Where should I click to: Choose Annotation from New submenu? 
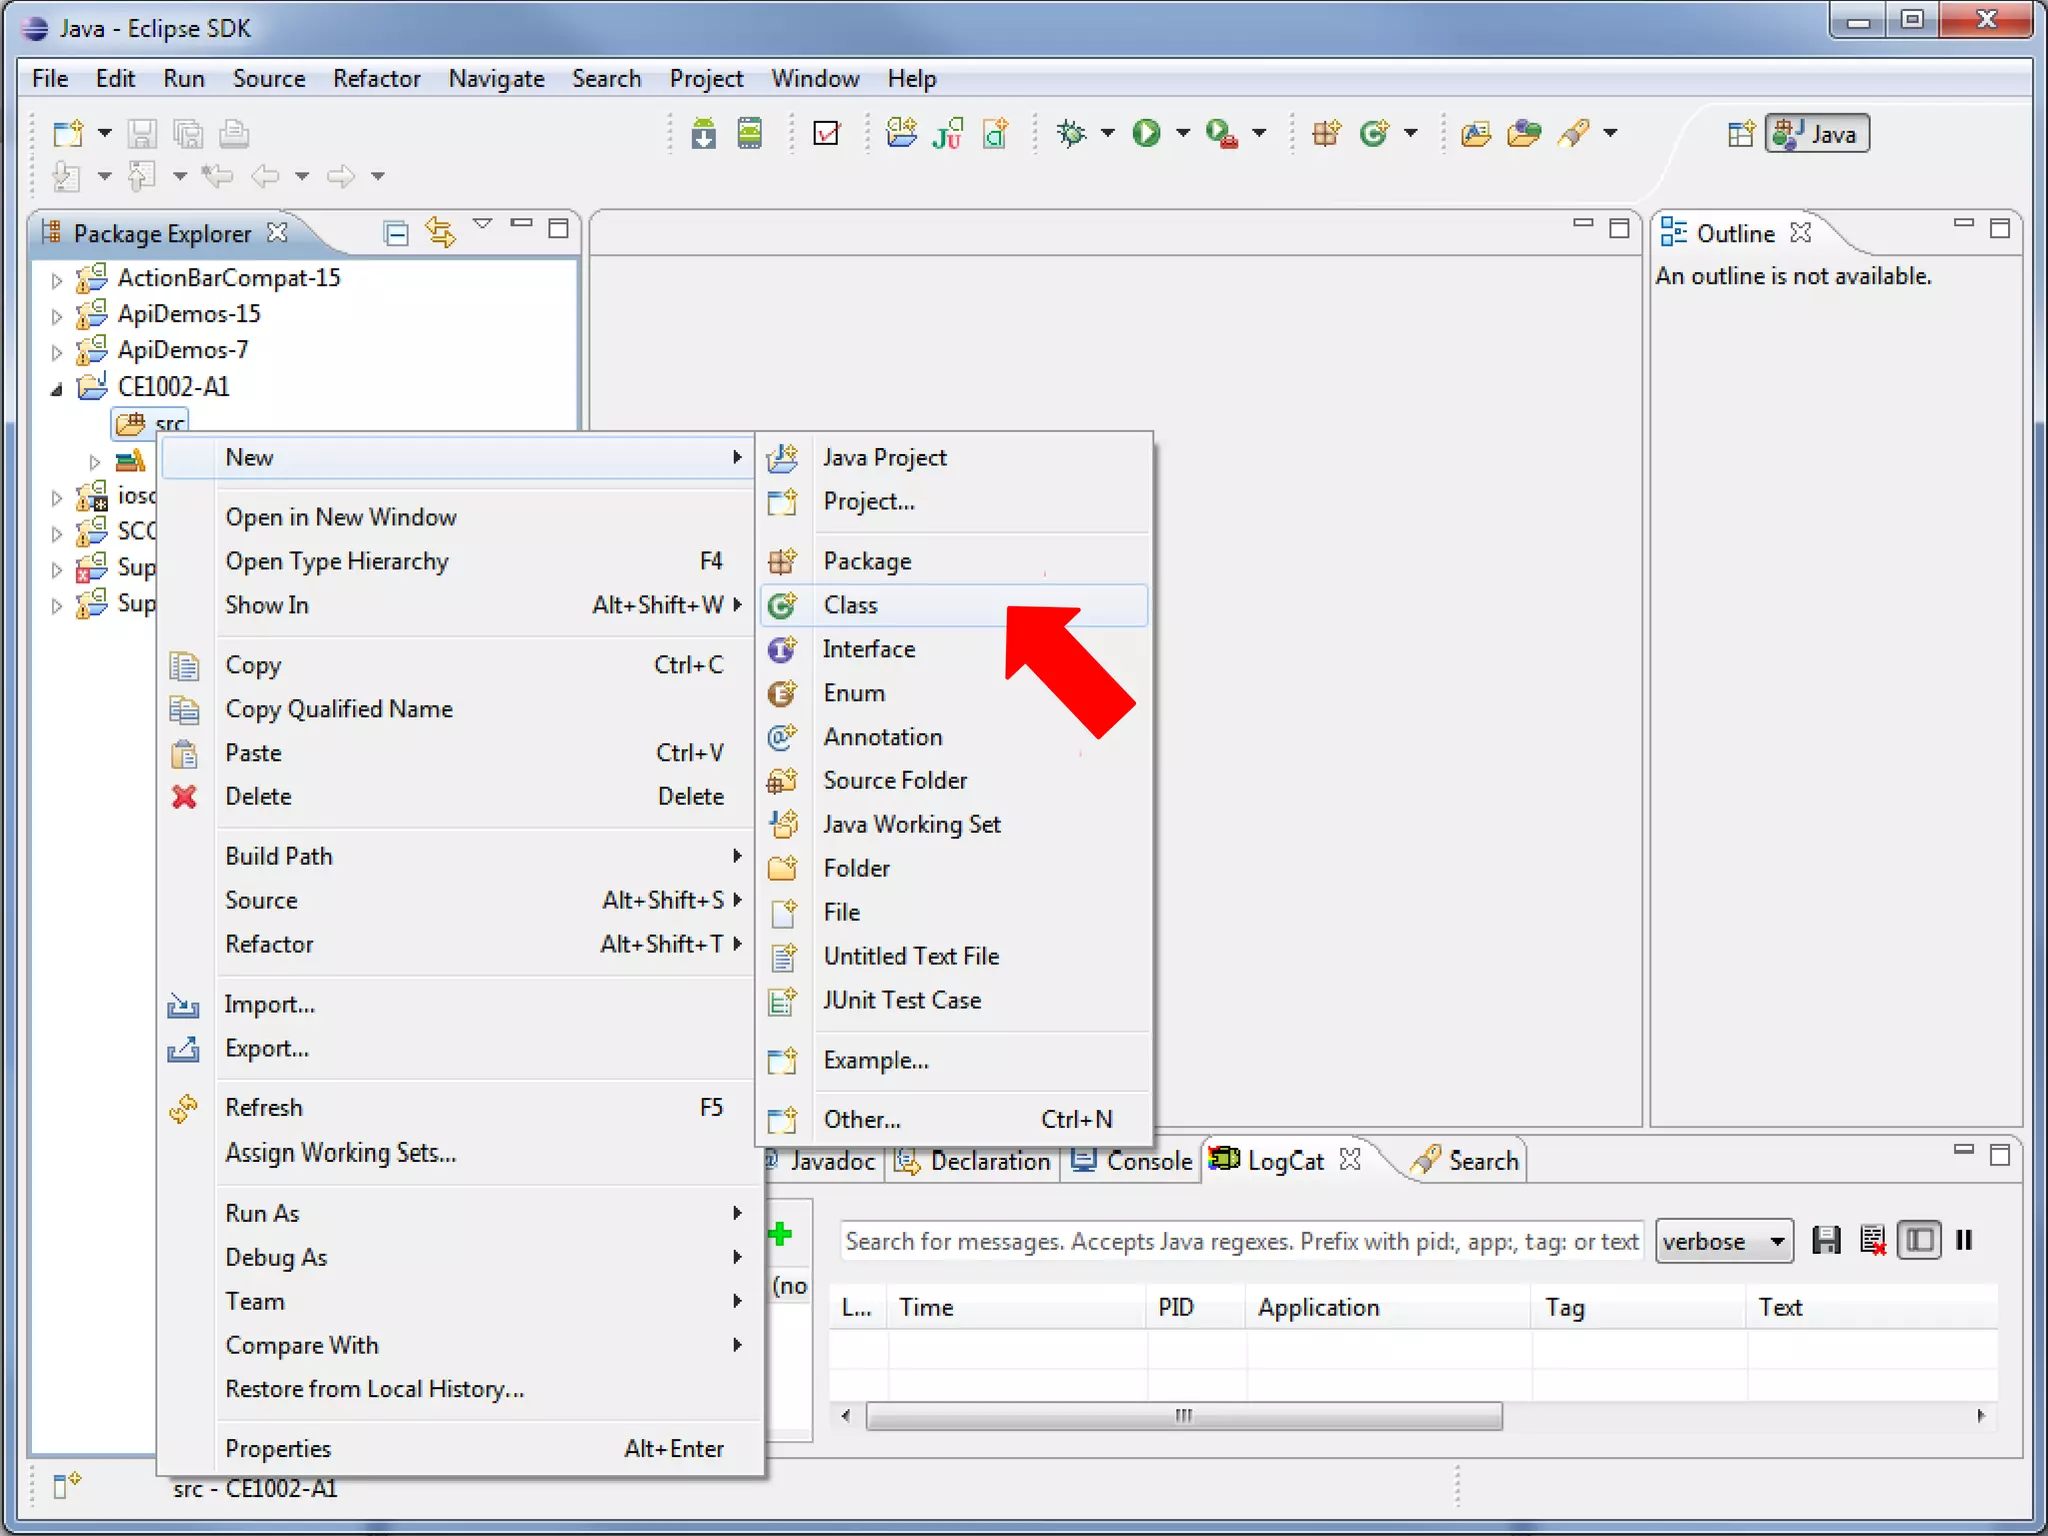click(x=955, y=737)
